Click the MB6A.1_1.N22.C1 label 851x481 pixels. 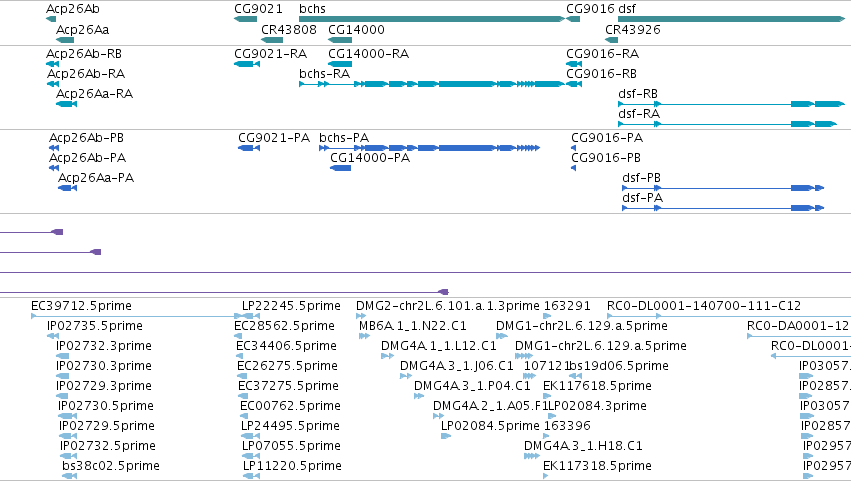(413, 326)
